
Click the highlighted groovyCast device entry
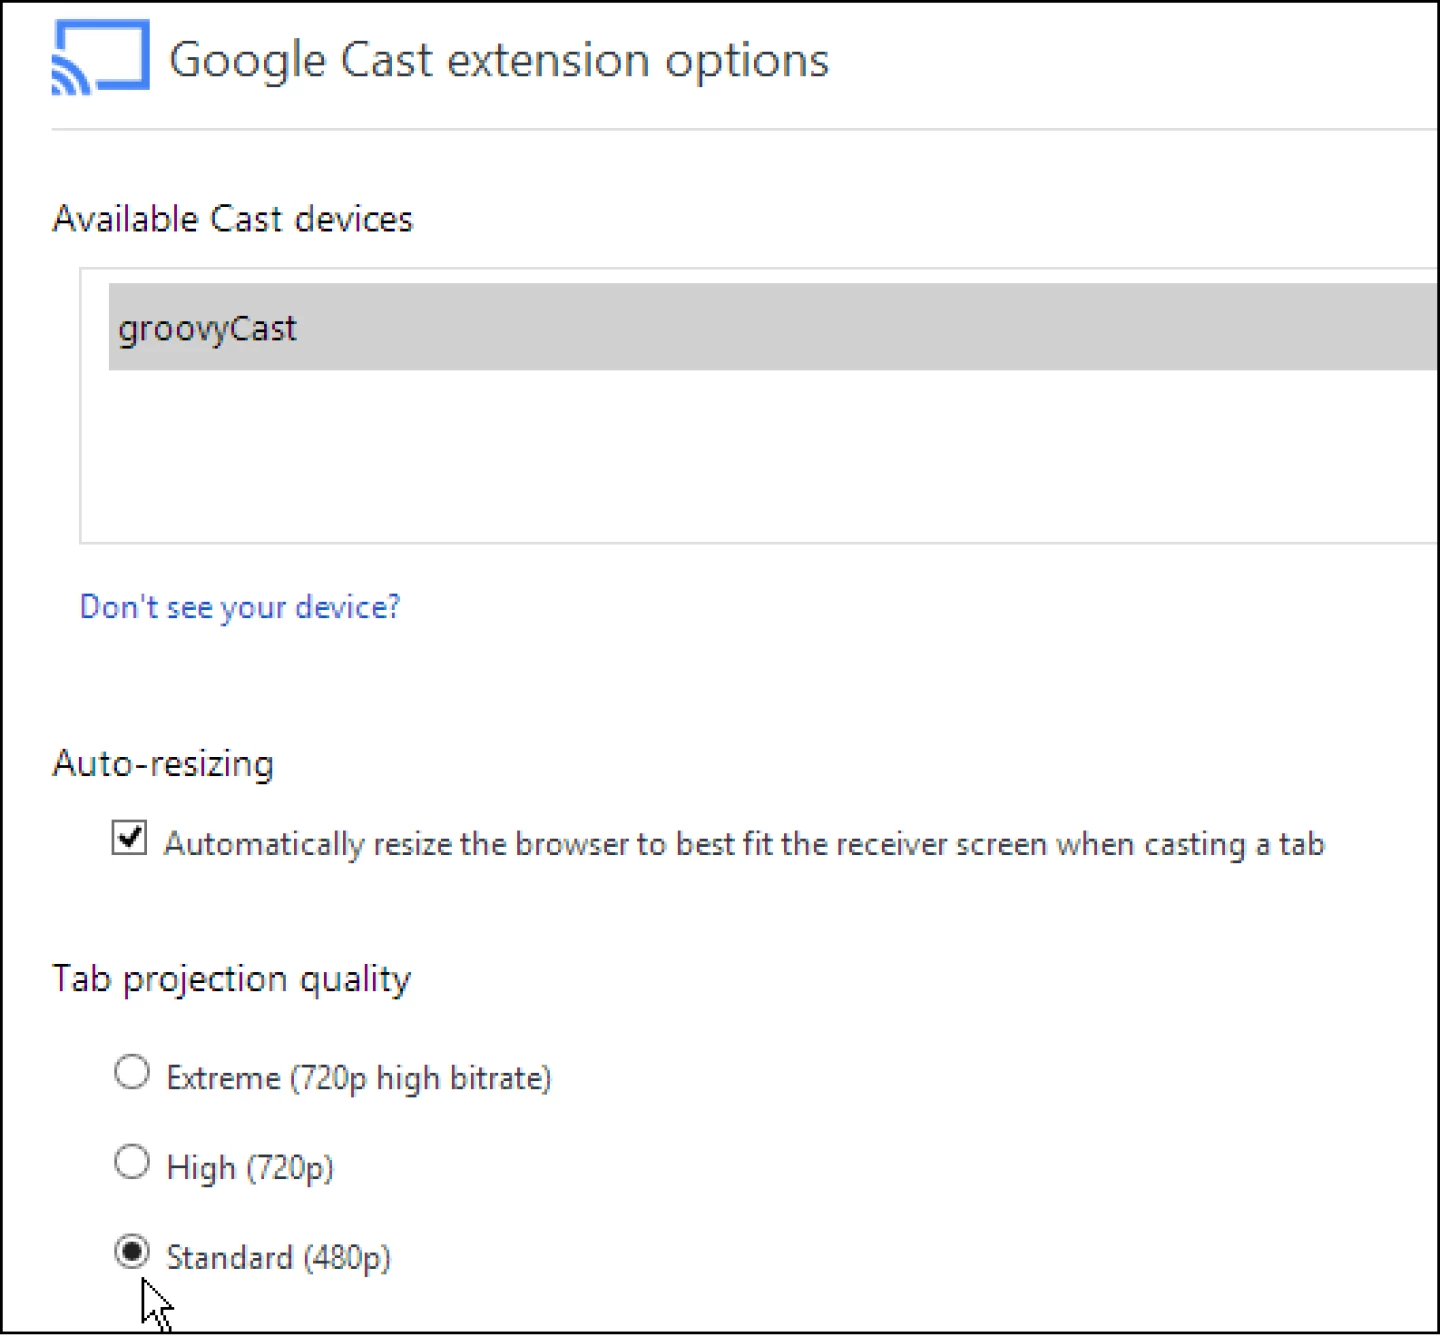click(x=207, y=327)
